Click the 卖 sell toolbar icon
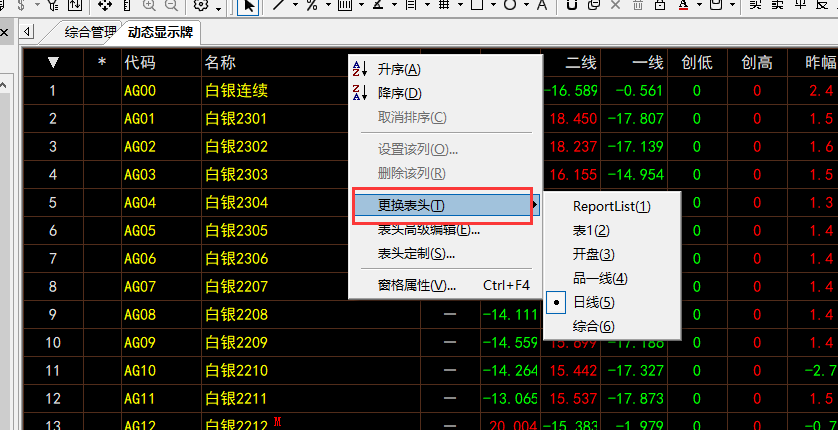This screenshot has height=430, width=838. pyautogui.click(x=777, y=5)
